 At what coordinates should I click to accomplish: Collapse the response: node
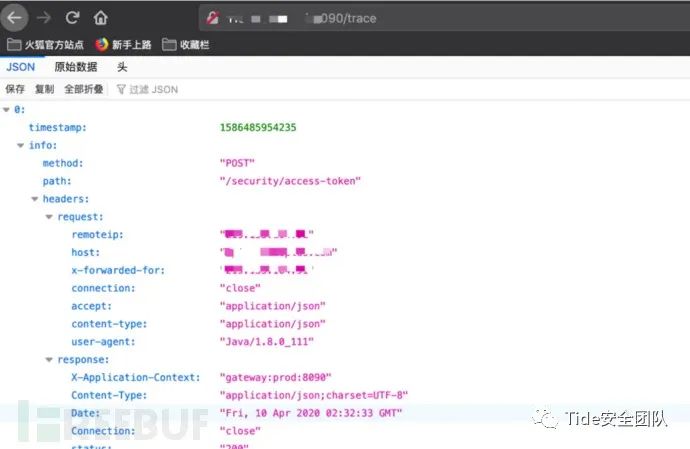pos(49,360)
